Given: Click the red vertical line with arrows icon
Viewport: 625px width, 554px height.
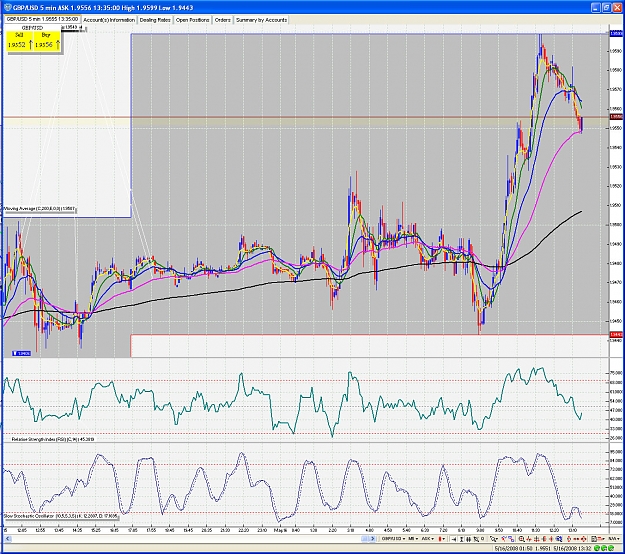Looking at the screenshot, I should point(551,539).
